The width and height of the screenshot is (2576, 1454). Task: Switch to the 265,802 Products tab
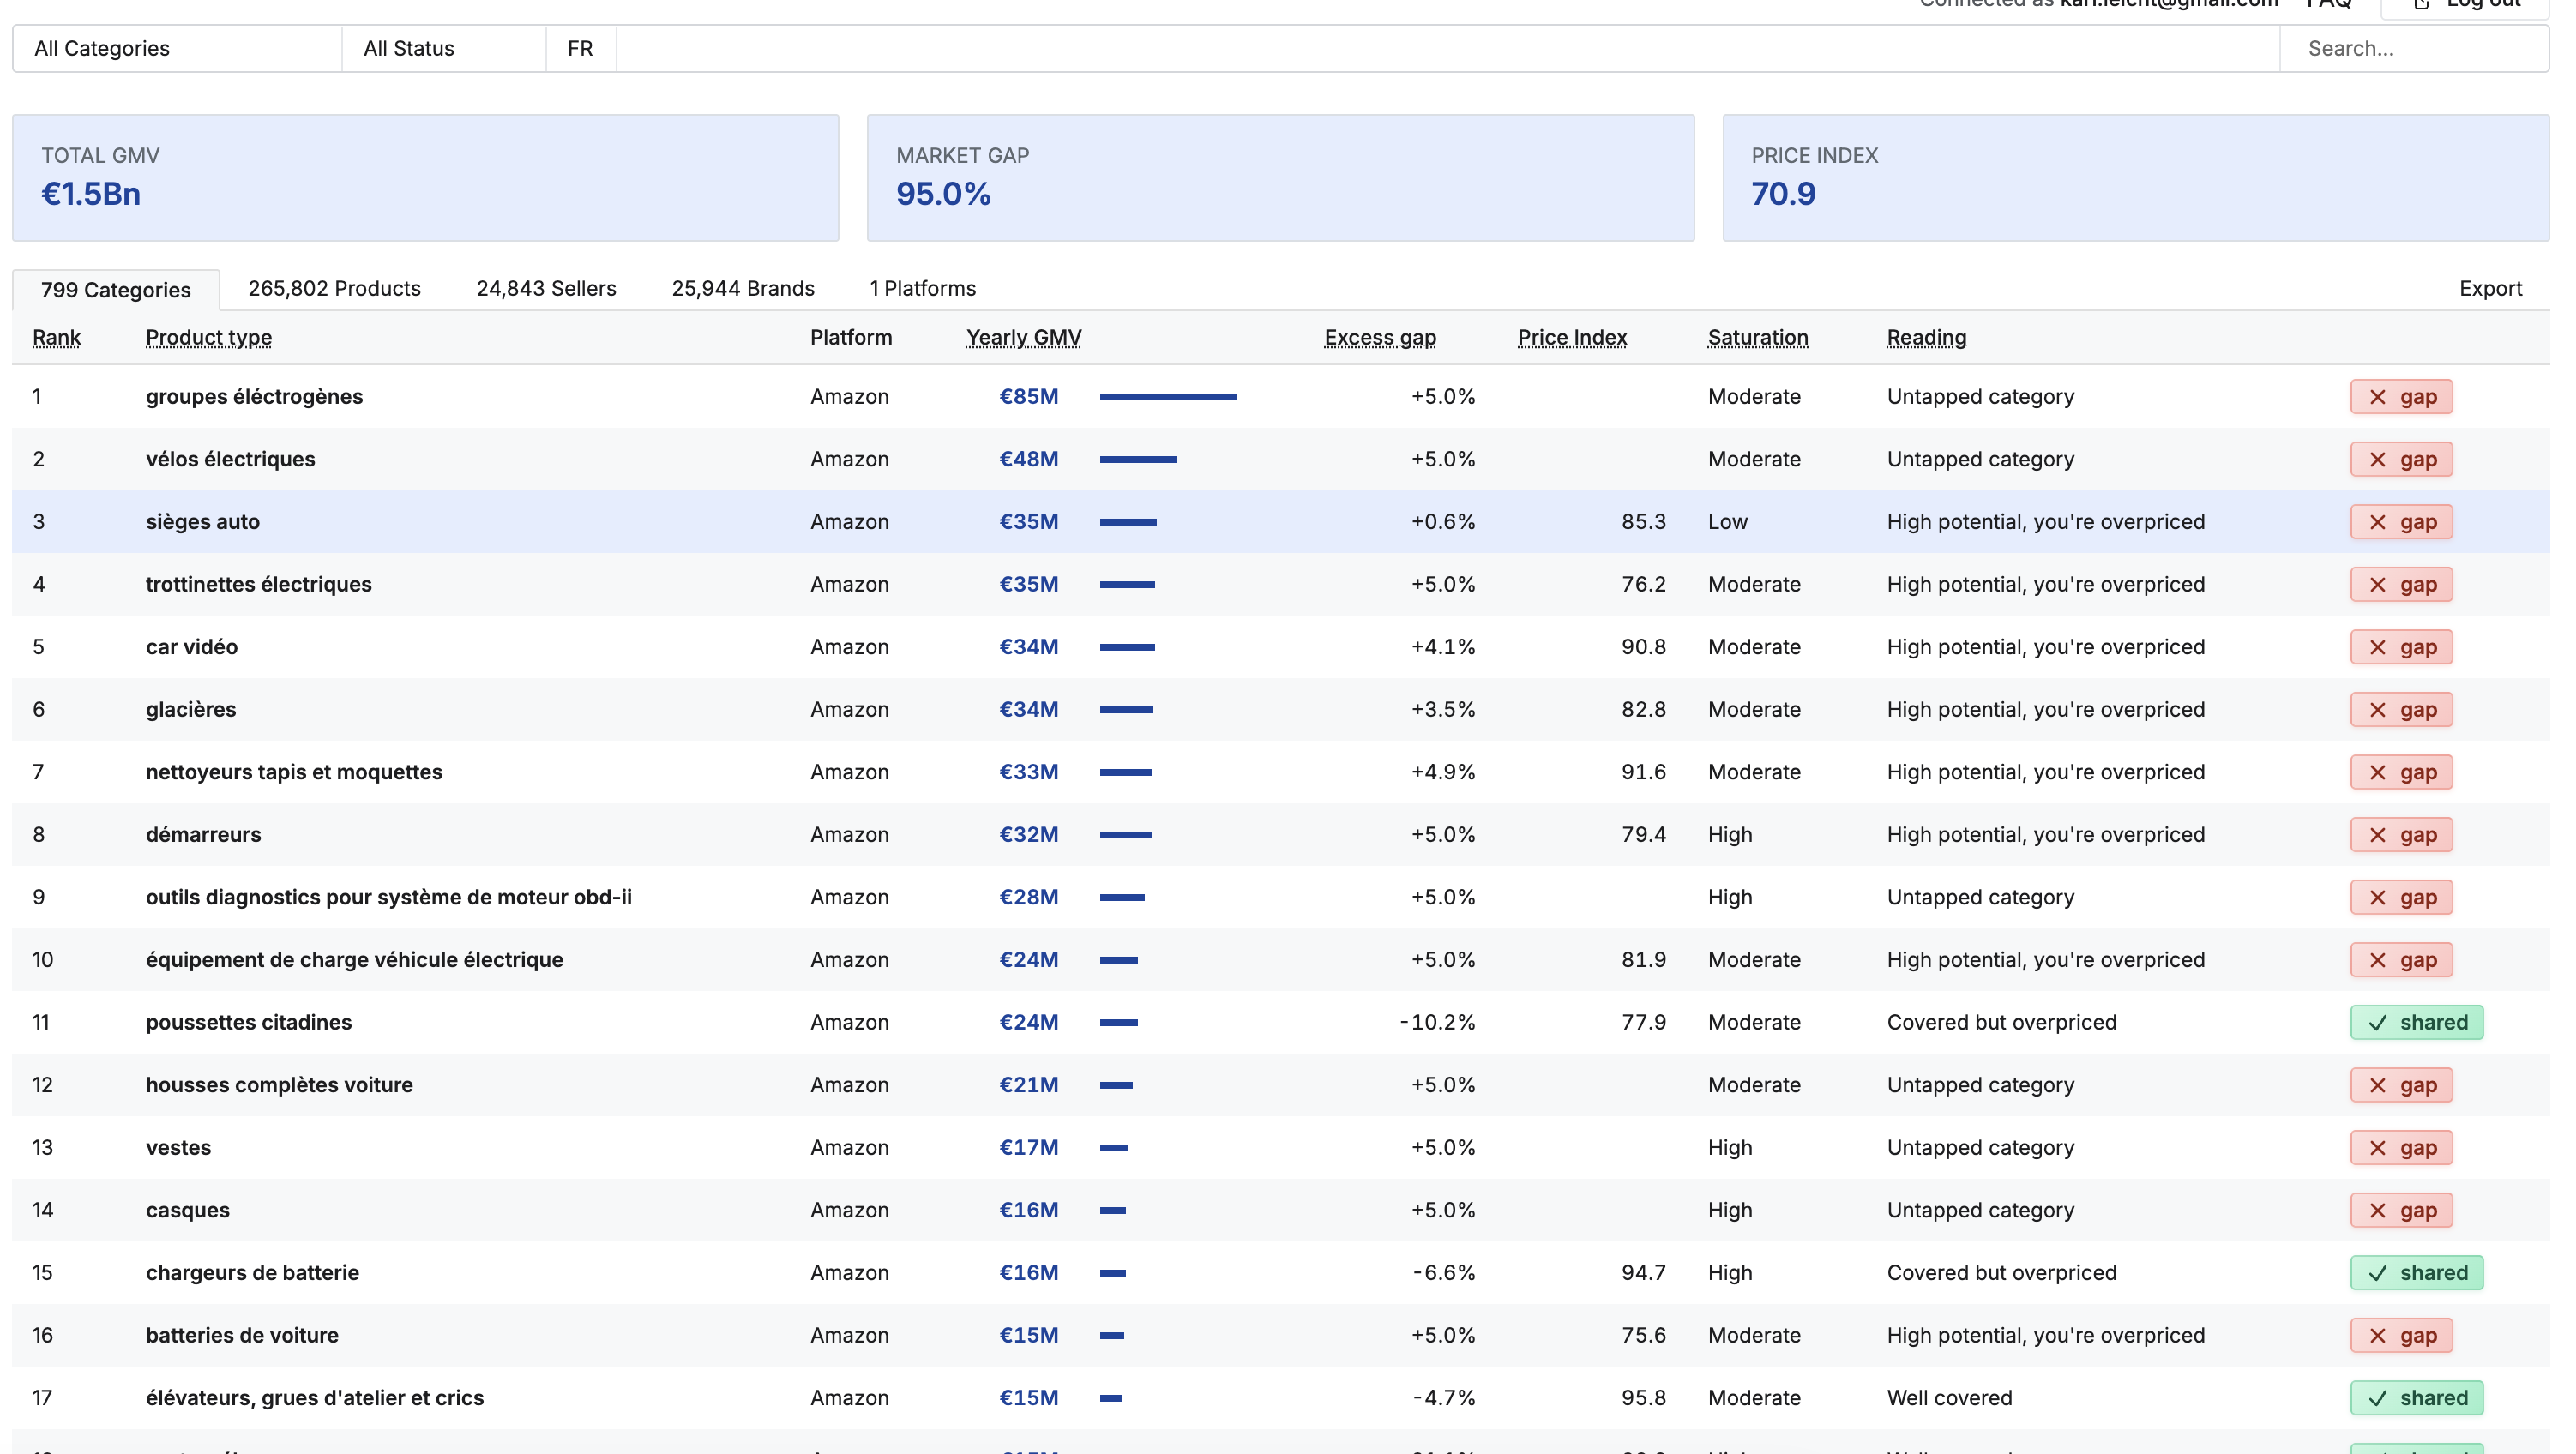click(334, 288)
